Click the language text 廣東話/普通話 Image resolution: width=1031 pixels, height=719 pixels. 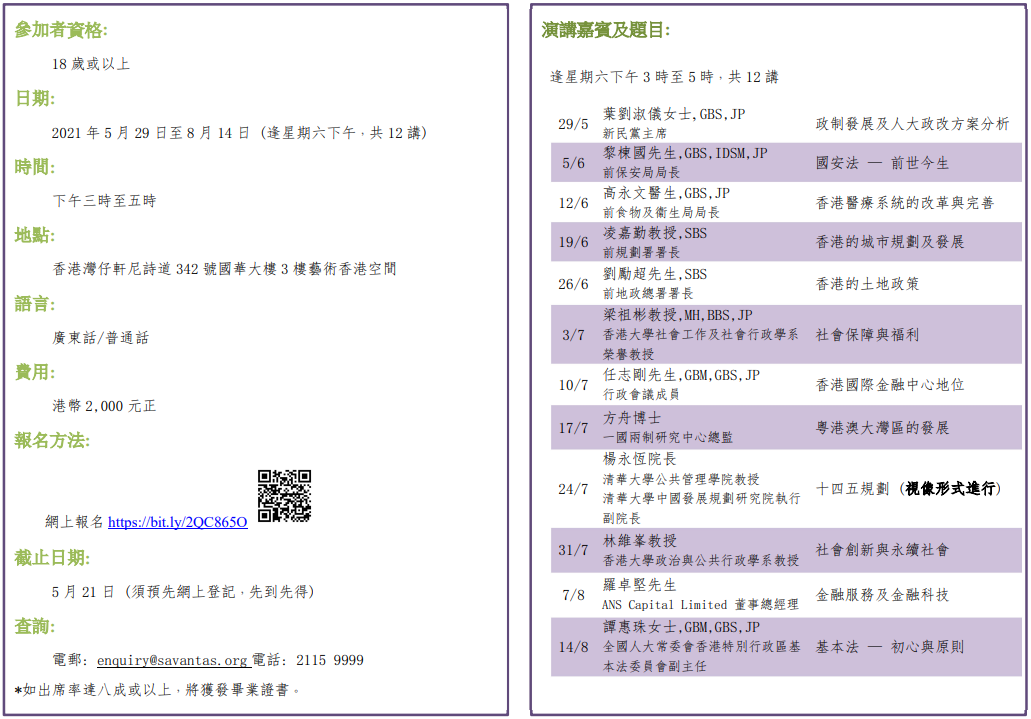click(100, 338)
